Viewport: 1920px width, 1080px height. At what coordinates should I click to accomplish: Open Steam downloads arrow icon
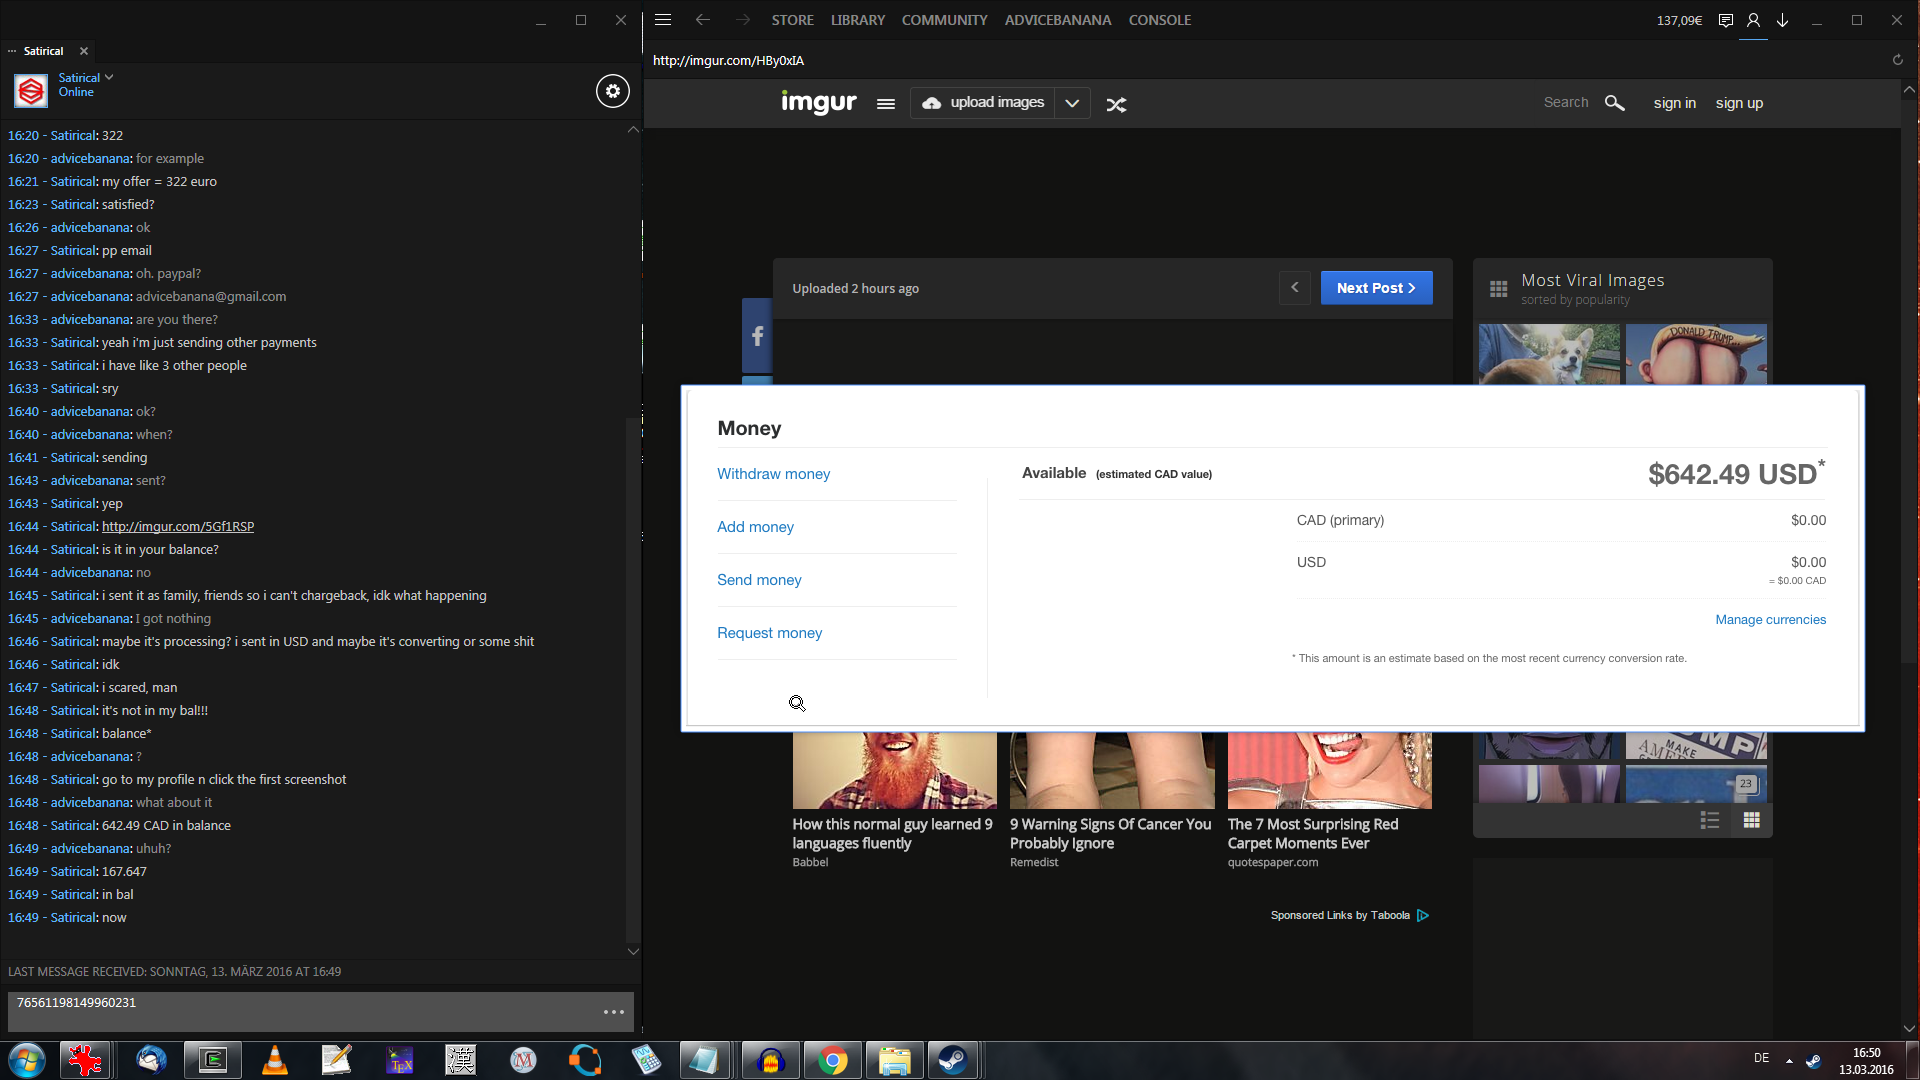pos(1782,20)
